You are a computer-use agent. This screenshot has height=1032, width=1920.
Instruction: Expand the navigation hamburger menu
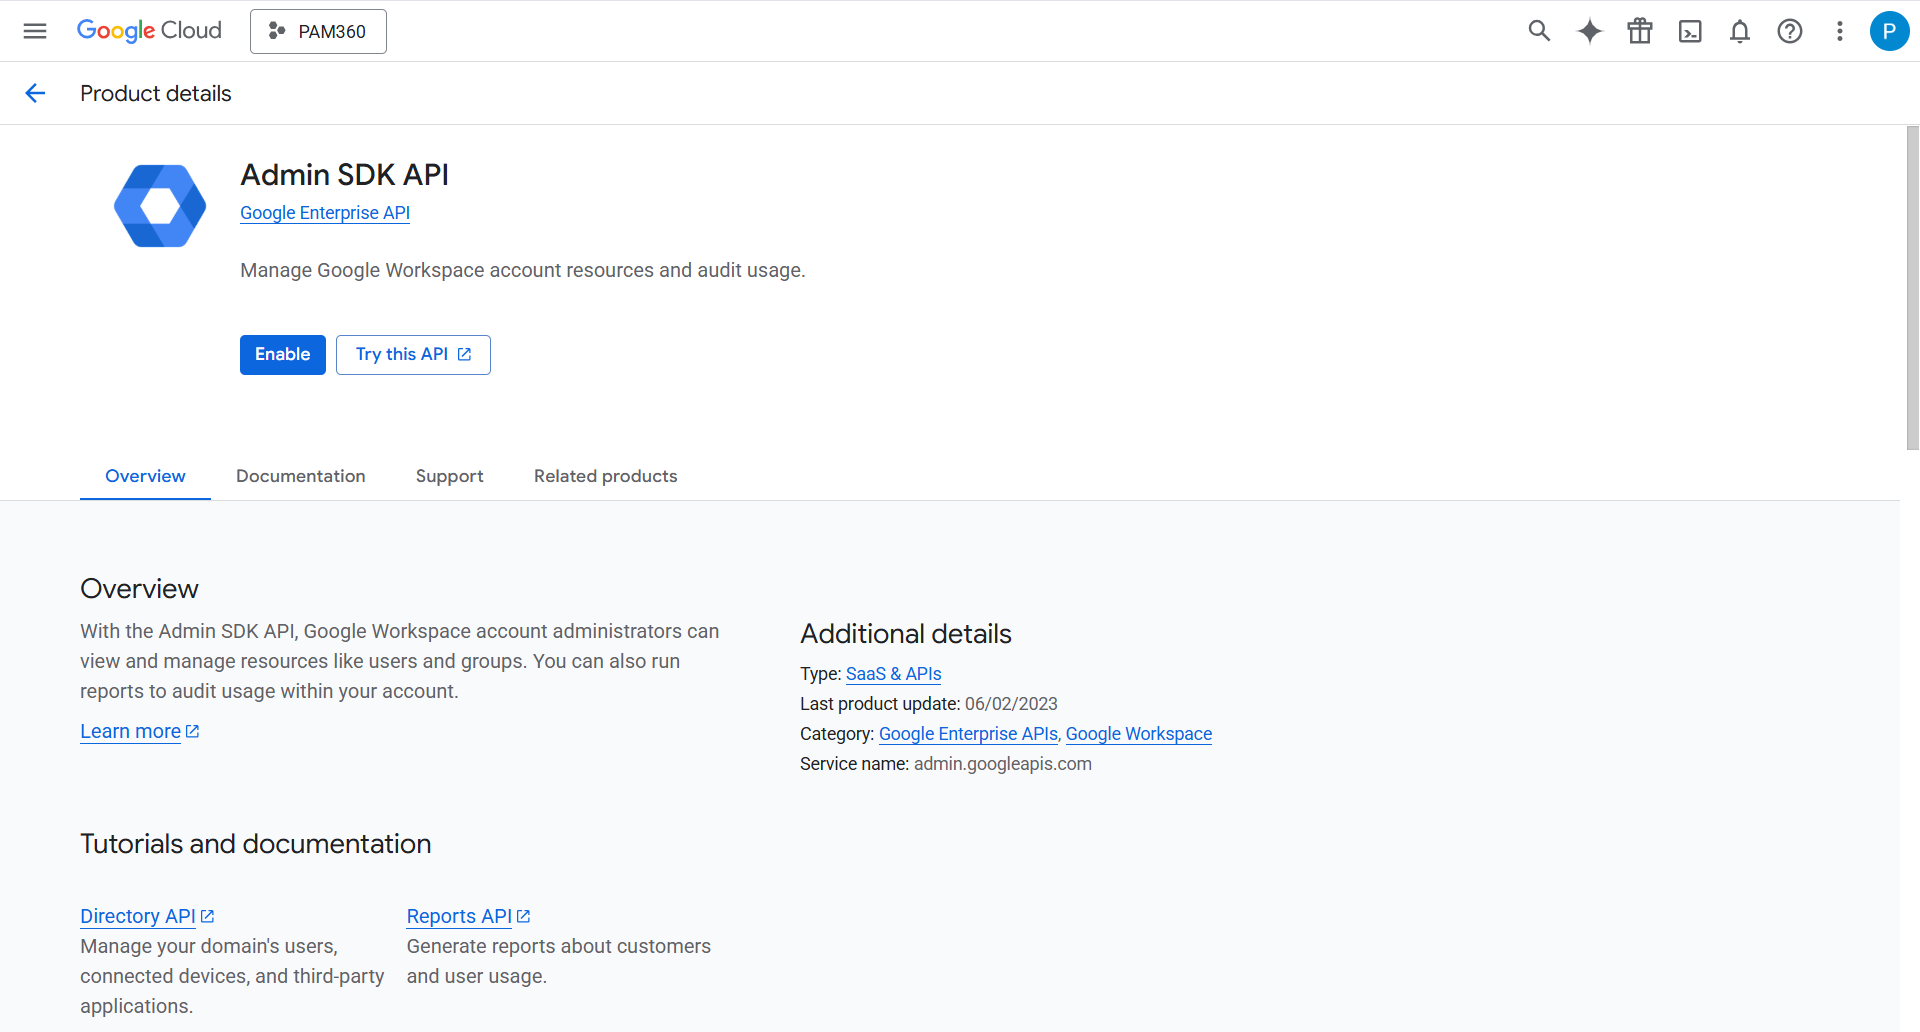[x=35, y=31]
